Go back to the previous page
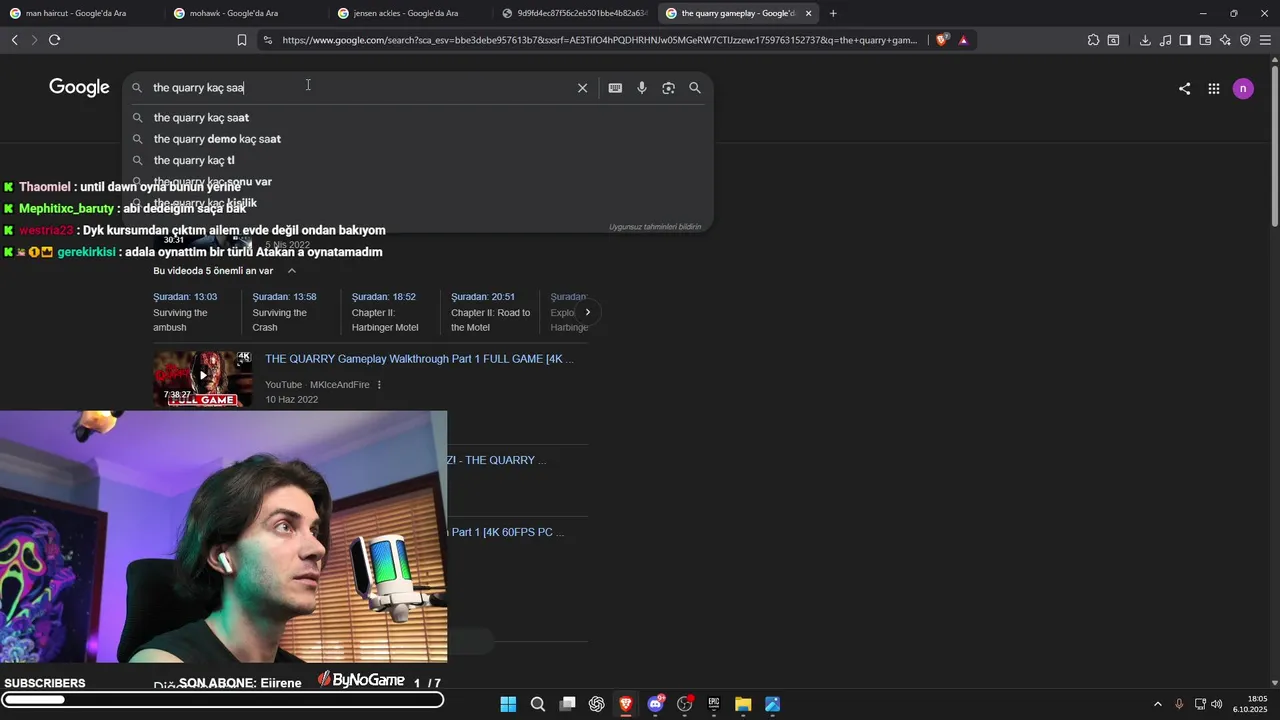Viewport: 1280px width, 720px height. 14,40
